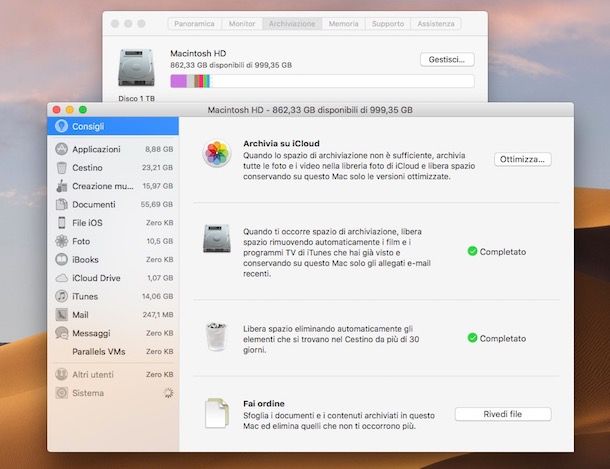
Task: Open the Panoramica tab in back window
Action: pyautogui.click(x=194, y=24)
